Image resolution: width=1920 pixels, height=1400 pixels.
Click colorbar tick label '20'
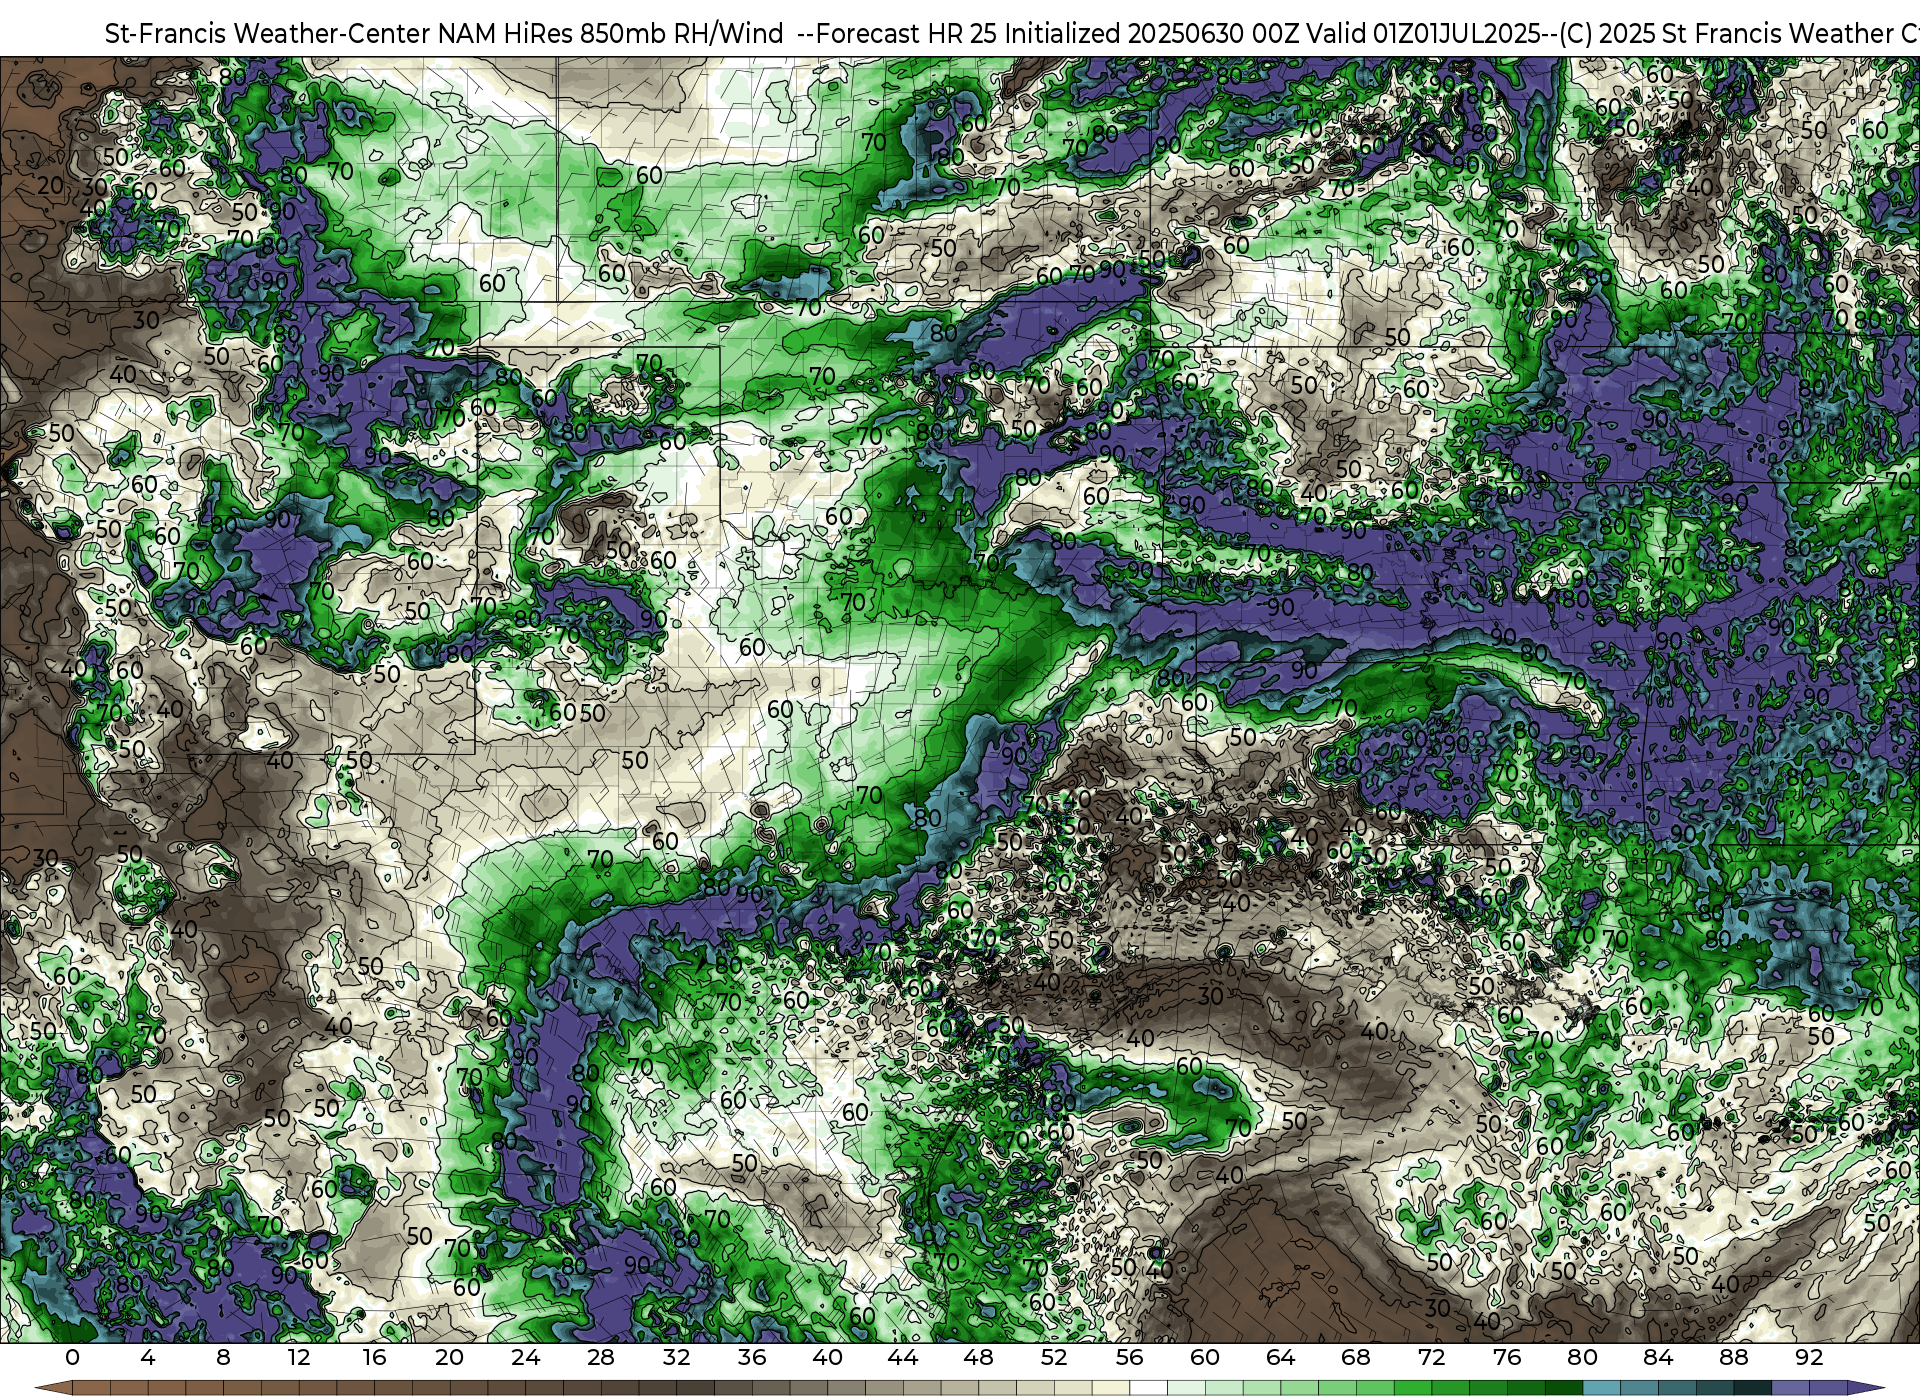[x=449, y=1358]
